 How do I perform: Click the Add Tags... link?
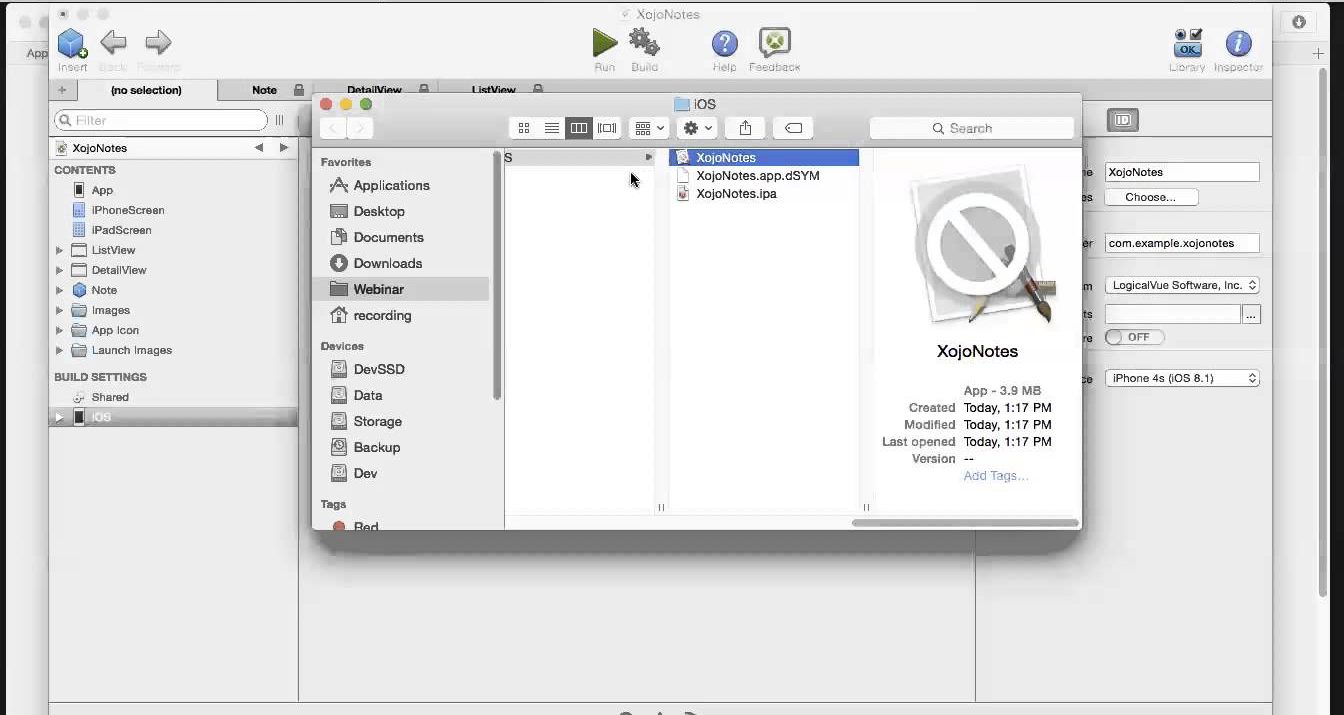[x=995, y=476]
